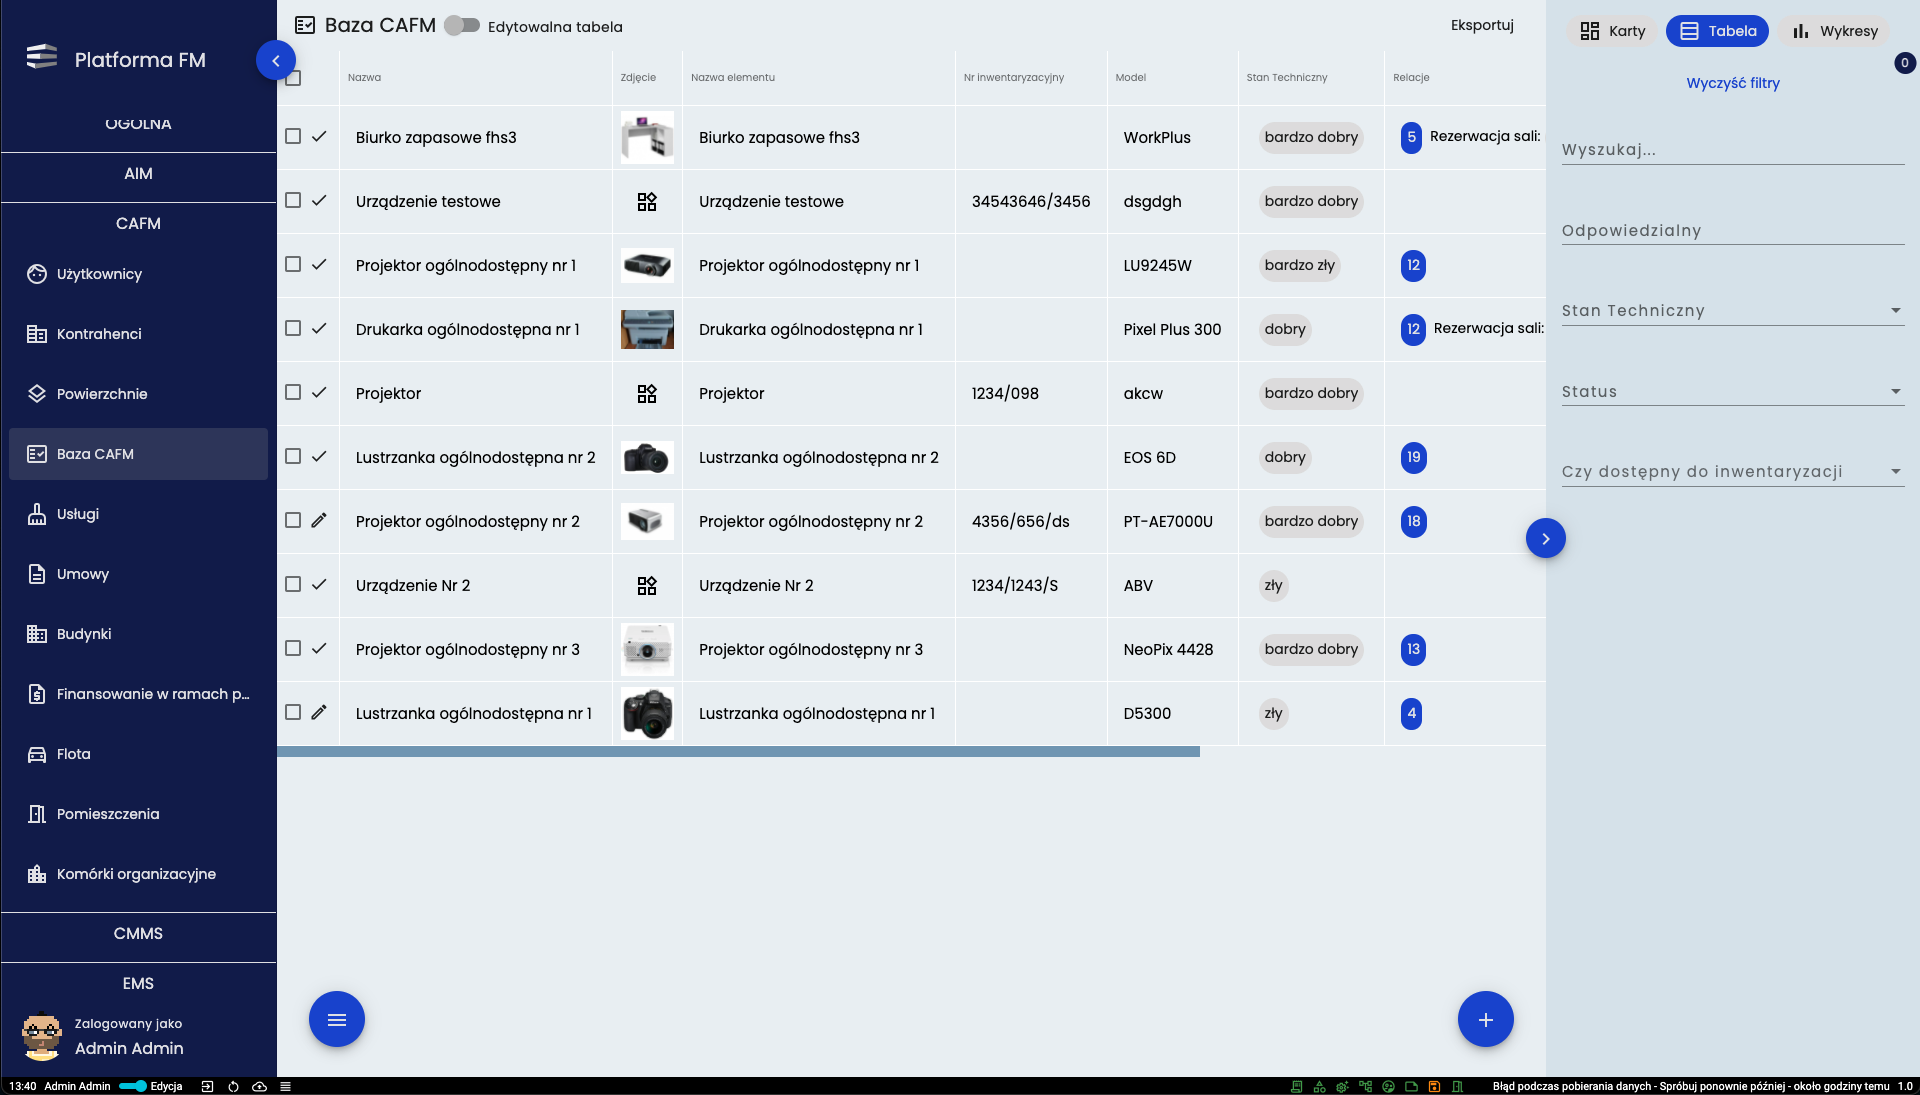Open photo thumbnail of Drukarka ogólnodostępna nr 1

647,329
